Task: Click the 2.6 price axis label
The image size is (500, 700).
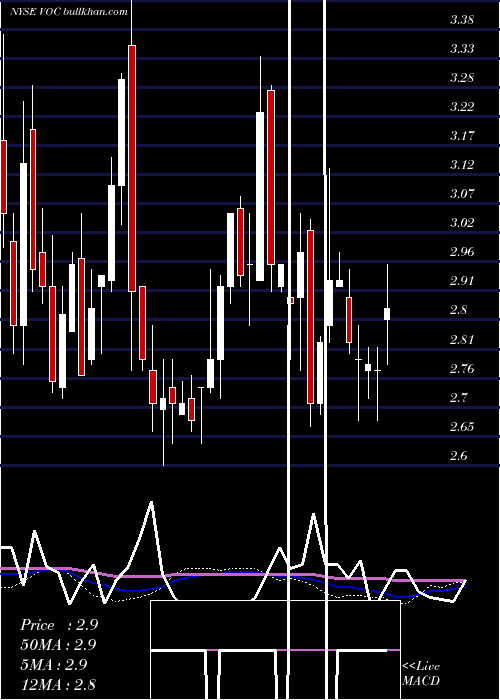Action: pyautogui.click(x=459, y=455)
